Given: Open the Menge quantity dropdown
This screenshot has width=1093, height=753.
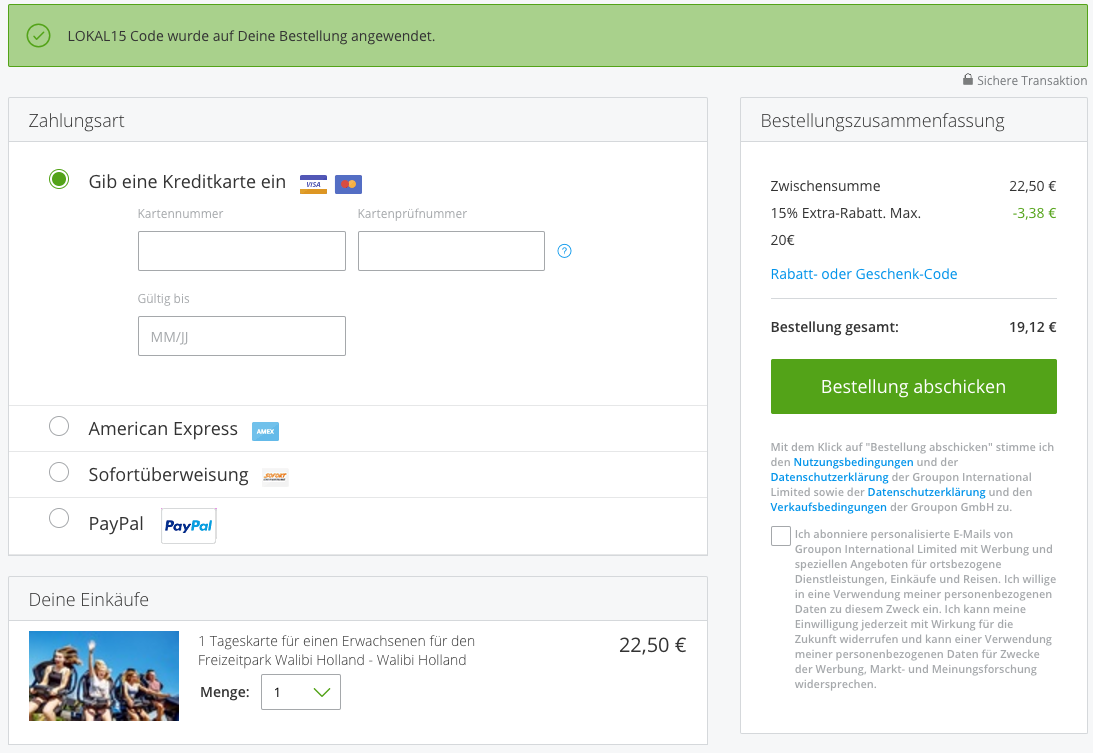Looking at the screenshot, I should (x=301, y=692).
